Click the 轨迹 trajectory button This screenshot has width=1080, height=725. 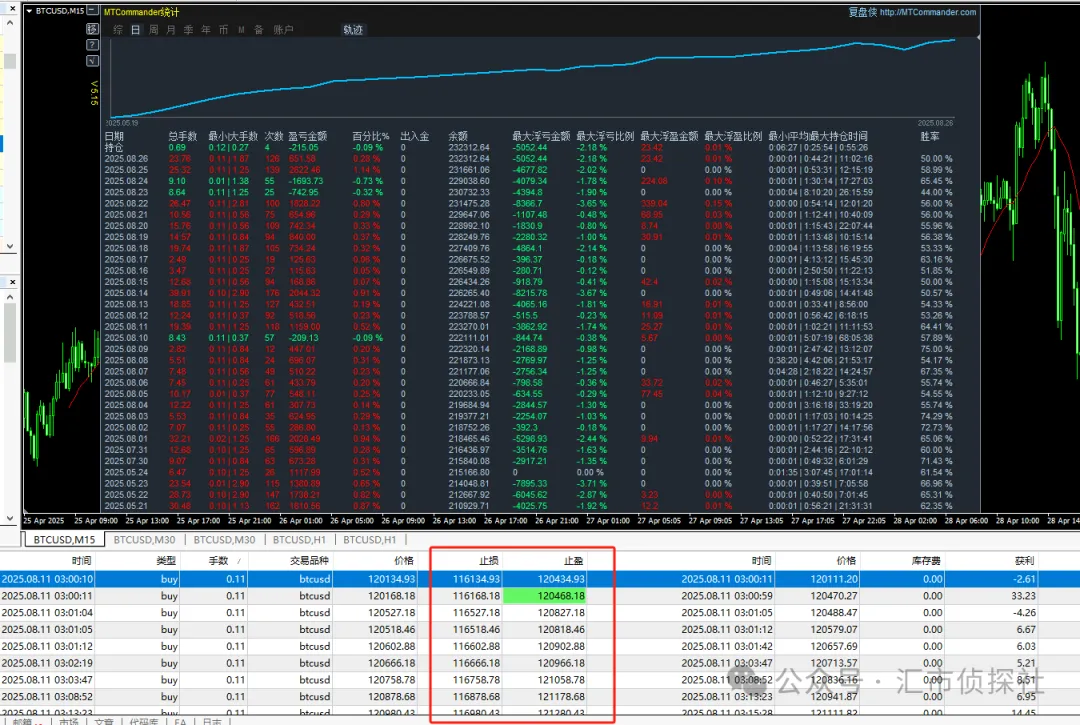[x=353, y=30]
